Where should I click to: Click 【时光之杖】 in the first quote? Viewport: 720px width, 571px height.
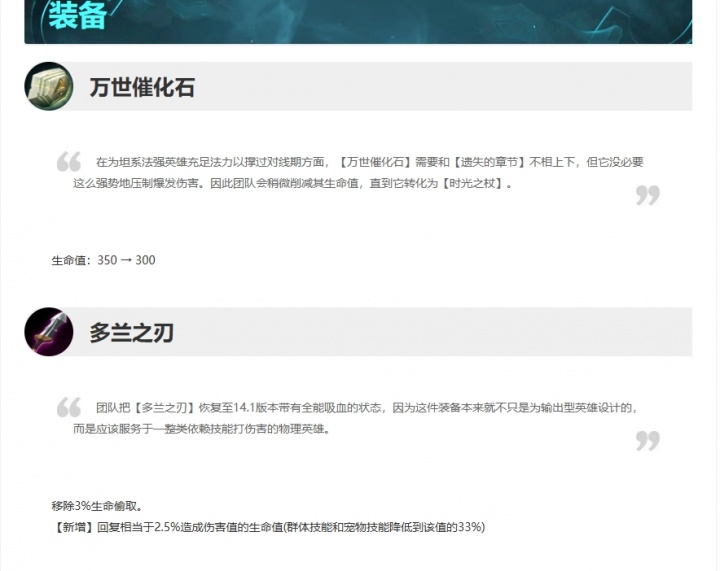(484, 184)
